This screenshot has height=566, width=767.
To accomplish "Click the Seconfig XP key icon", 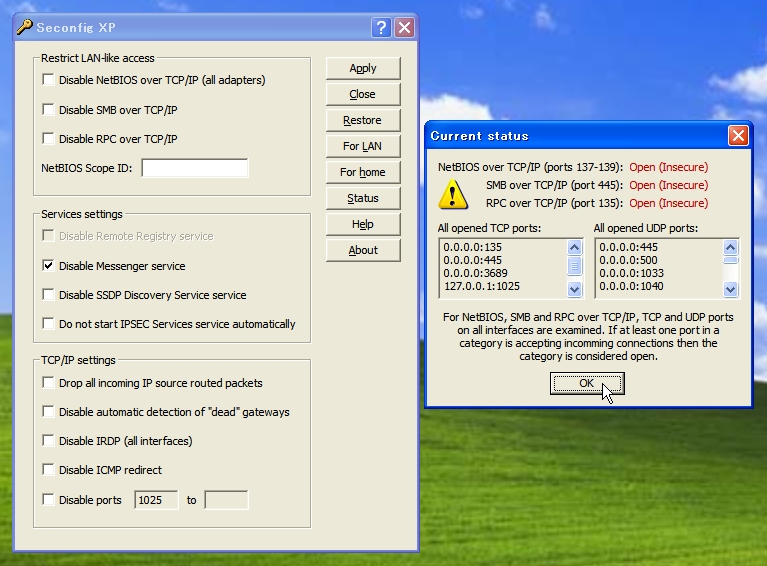I will coord(24,27).
